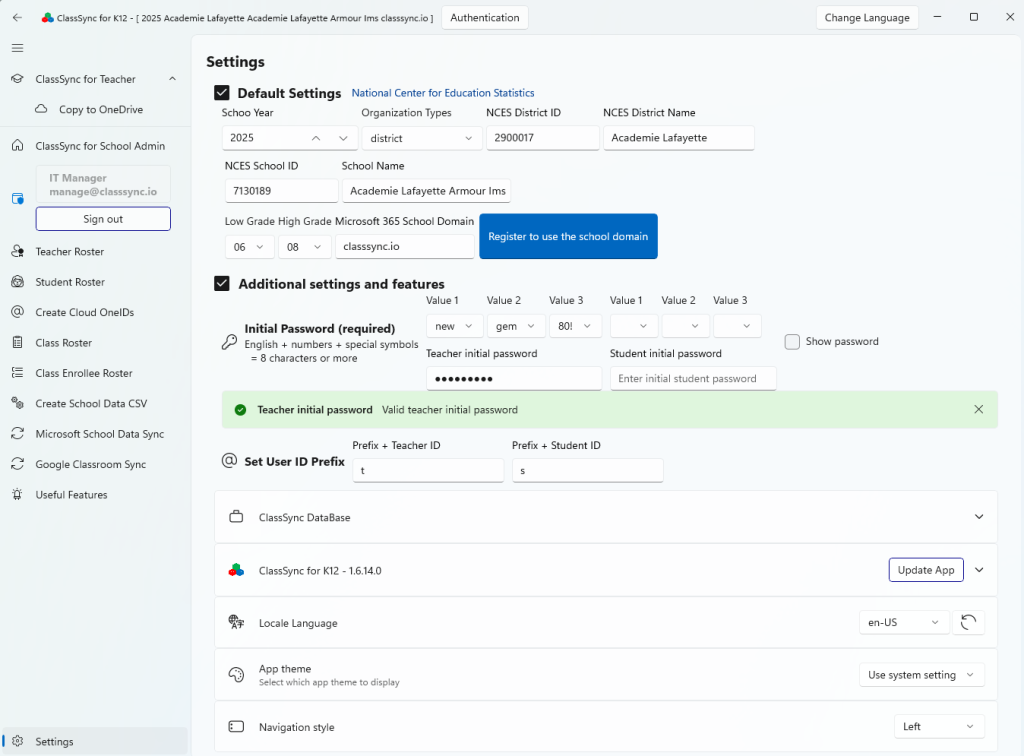Open the en-US locale language dropdown
Image resolution: width=1024 pixels, height=756 pixels.
(904, 623)
